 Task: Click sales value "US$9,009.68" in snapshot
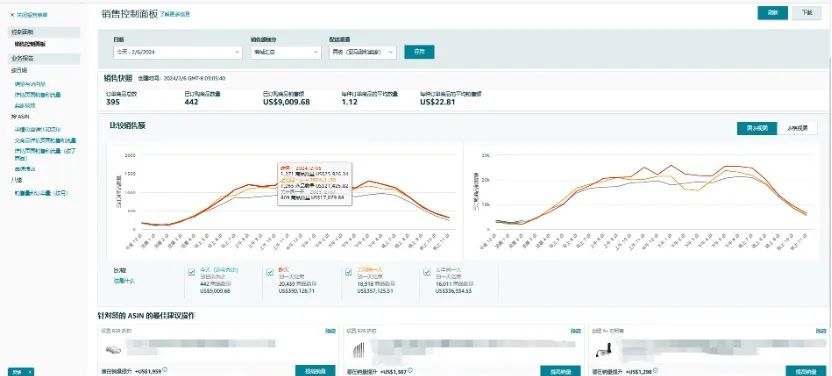(x=287, y=102)
